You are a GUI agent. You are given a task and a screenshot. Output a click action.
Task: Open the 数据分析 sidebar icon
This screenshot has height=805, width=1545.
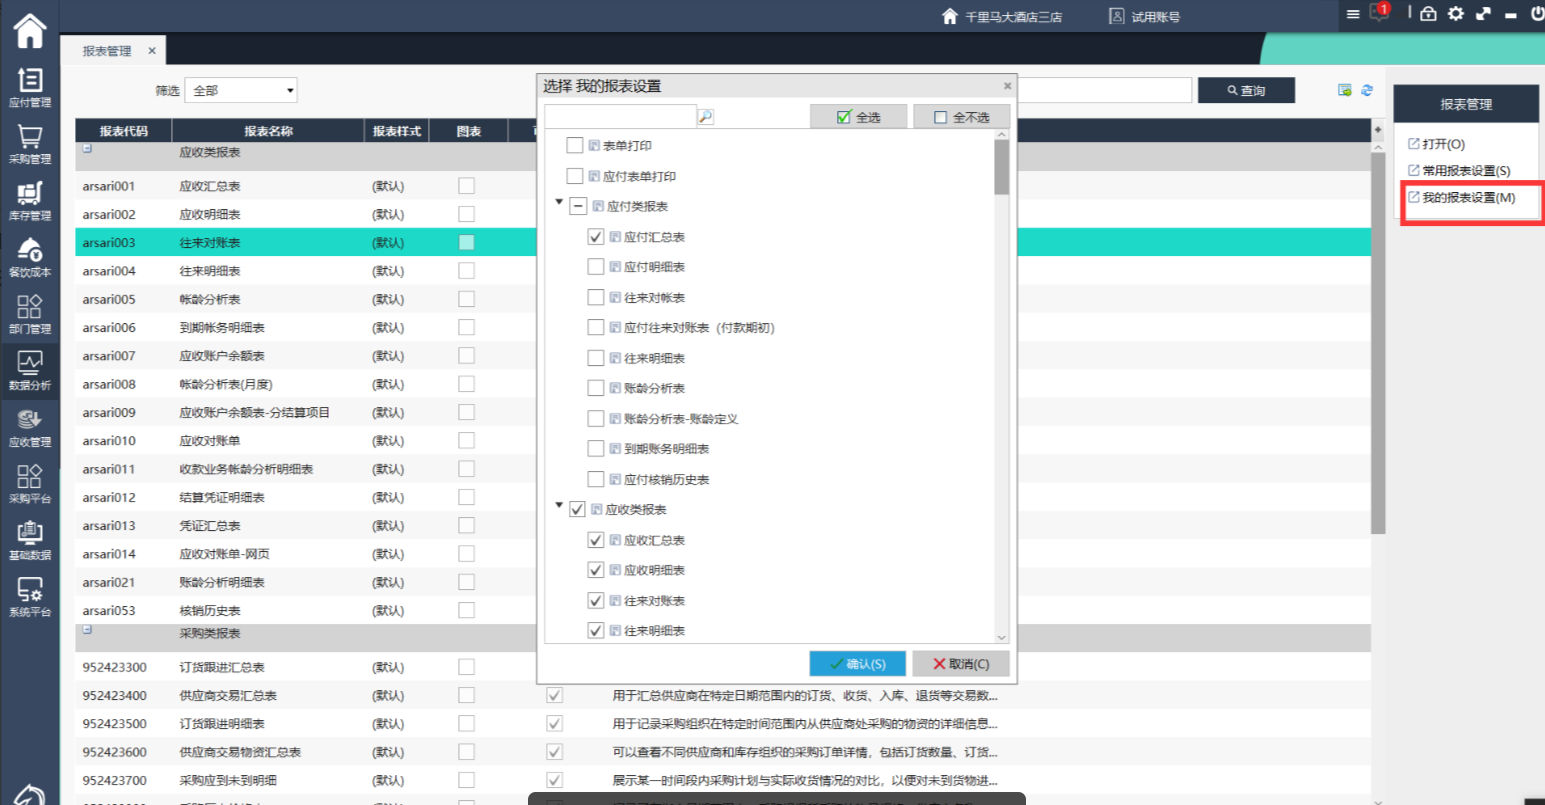coord(29,369)
